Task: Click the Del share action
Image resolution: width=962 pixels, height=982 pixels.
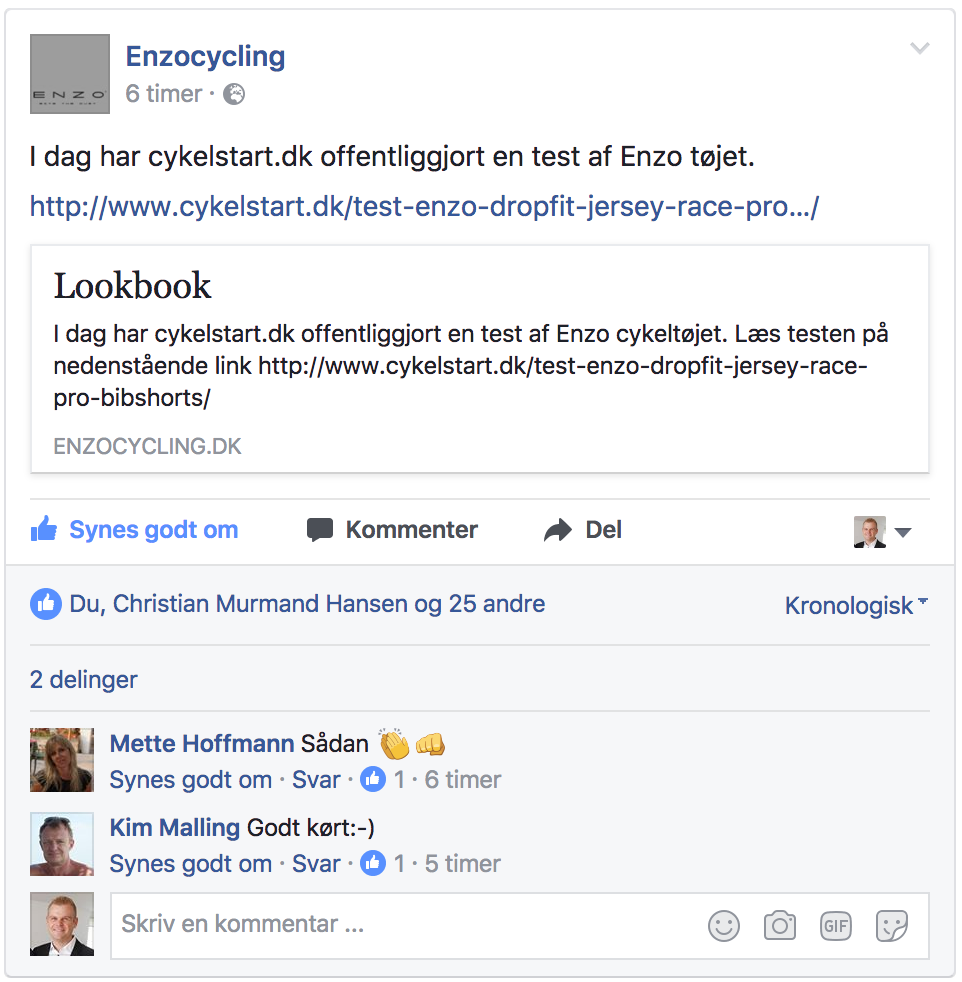Action: tap(582, 530)
